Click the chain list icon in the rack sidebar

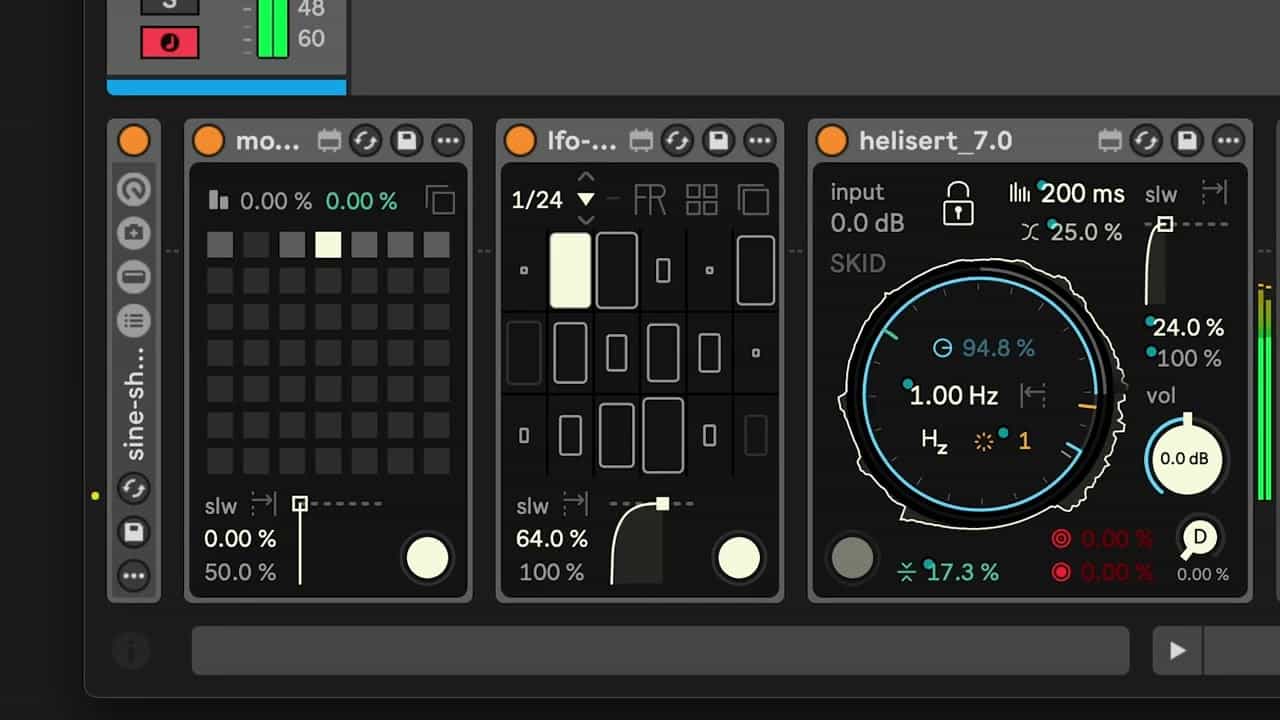click(x=134, y=321)
